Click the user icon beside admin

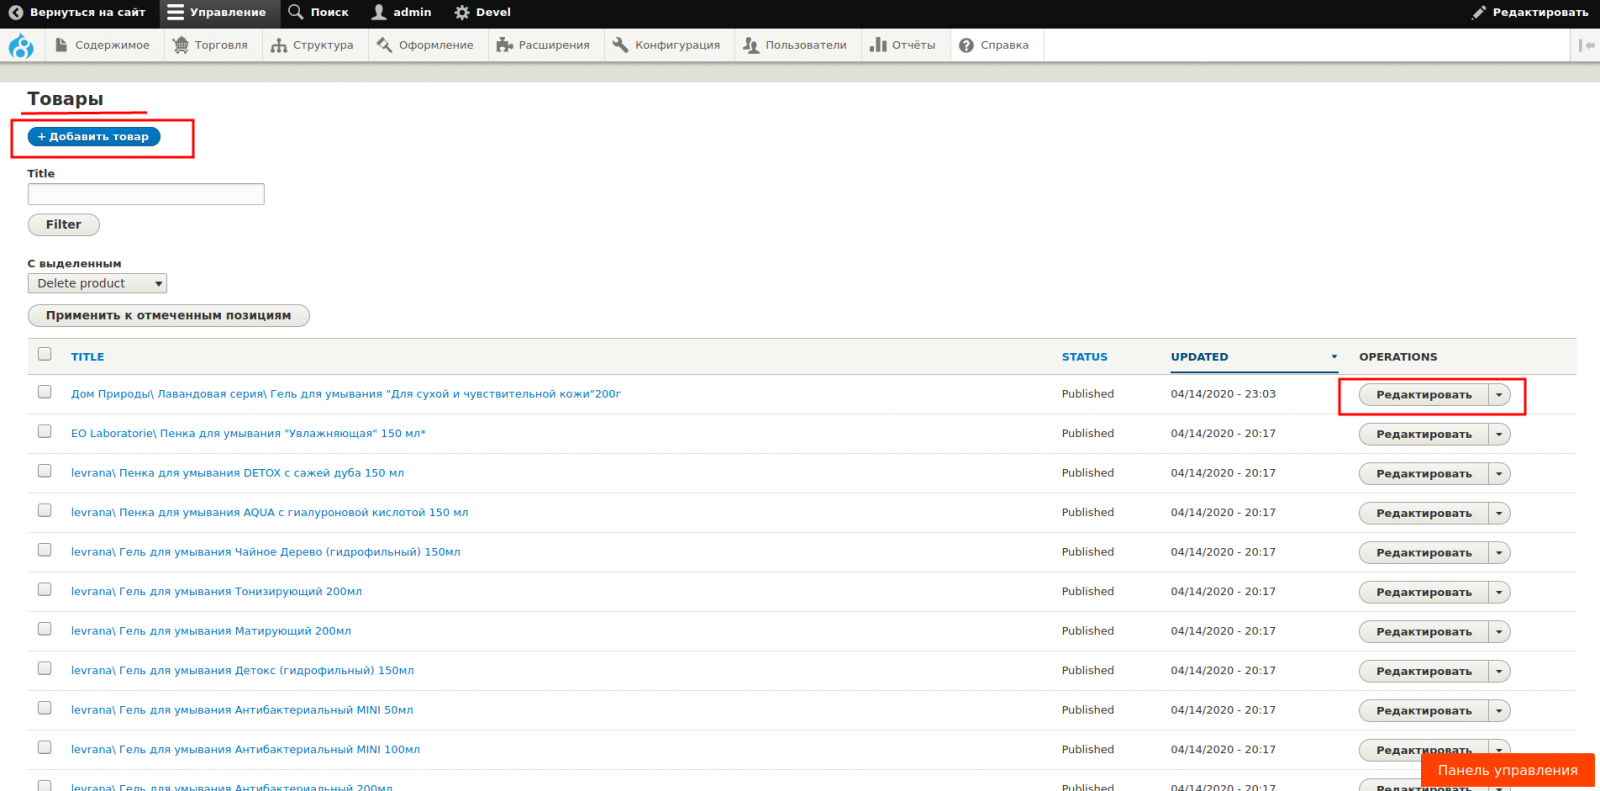[x=379, y=12]
